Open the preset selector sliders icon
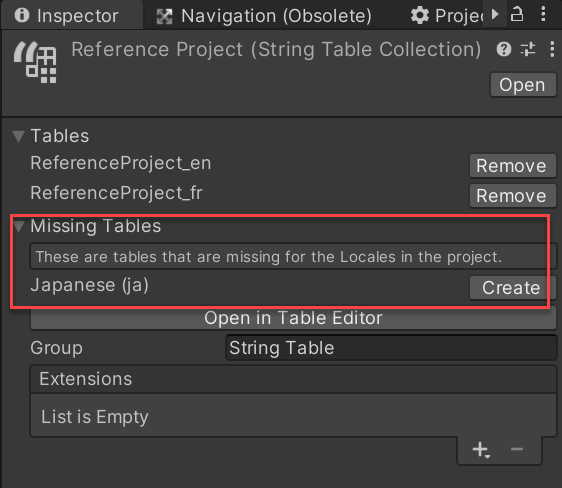The height and width of the screenshot is (488, 562). [x=528, y=49]
